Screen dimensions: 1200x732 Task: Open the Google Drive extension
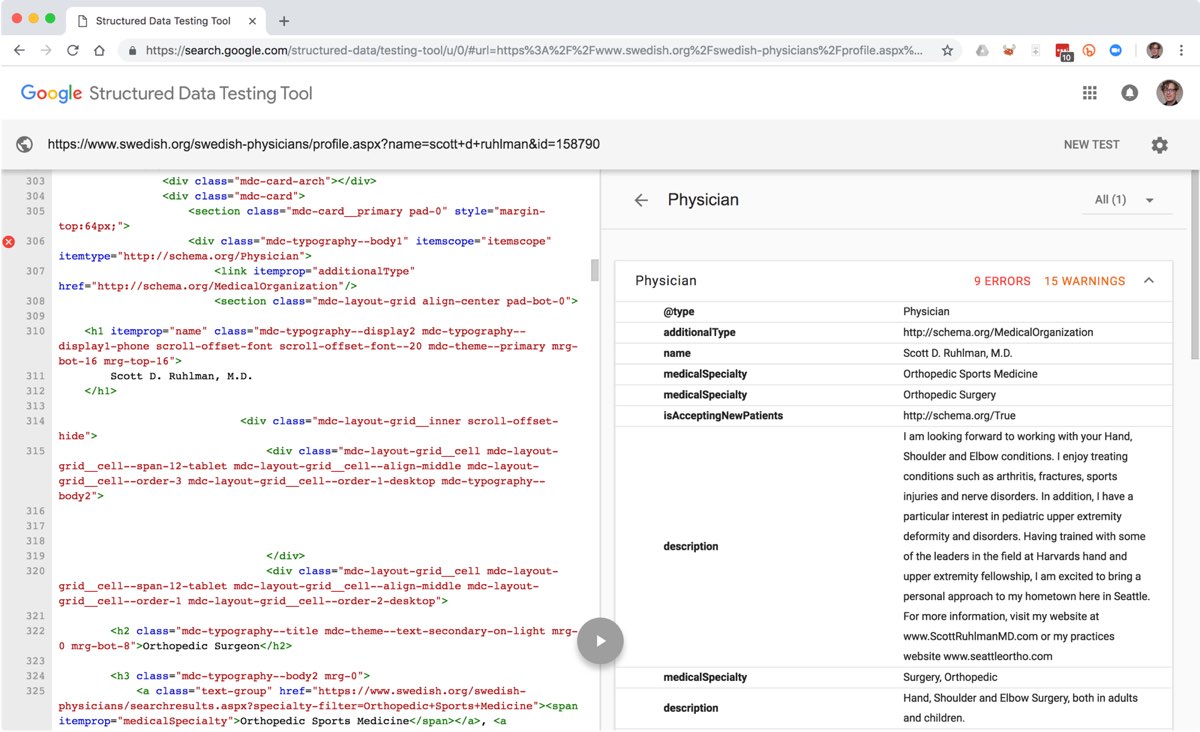[983, 50]
